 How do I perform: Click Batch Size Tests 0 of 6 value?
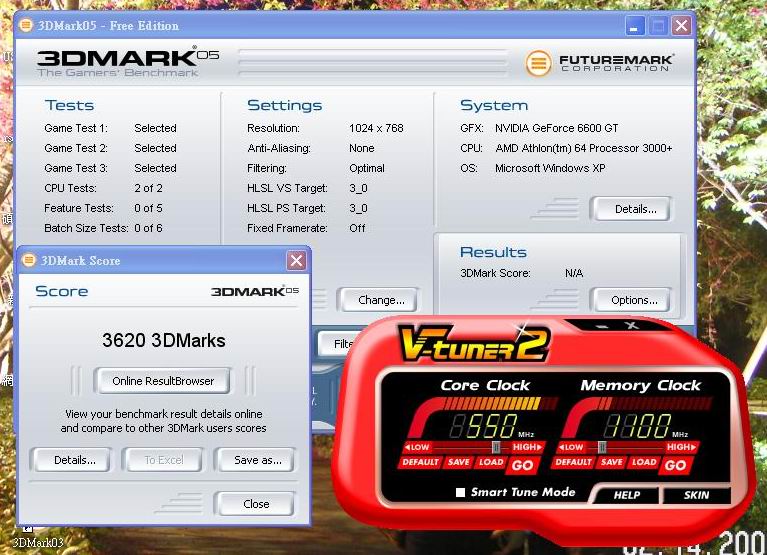[x=148, y=228]
